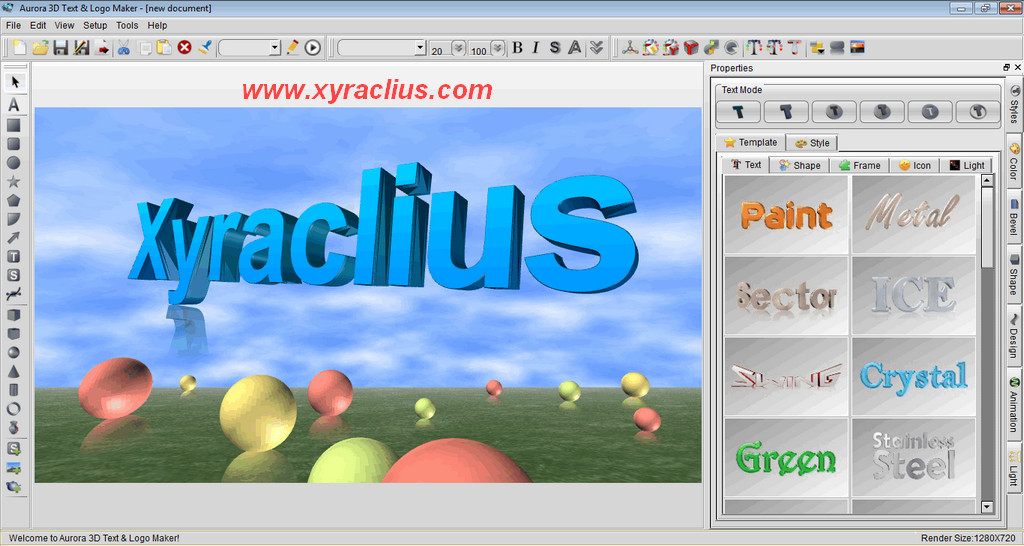Select the text button 'T' shape tool
The image size is (1024, 546).
click(x=14, y=257)
